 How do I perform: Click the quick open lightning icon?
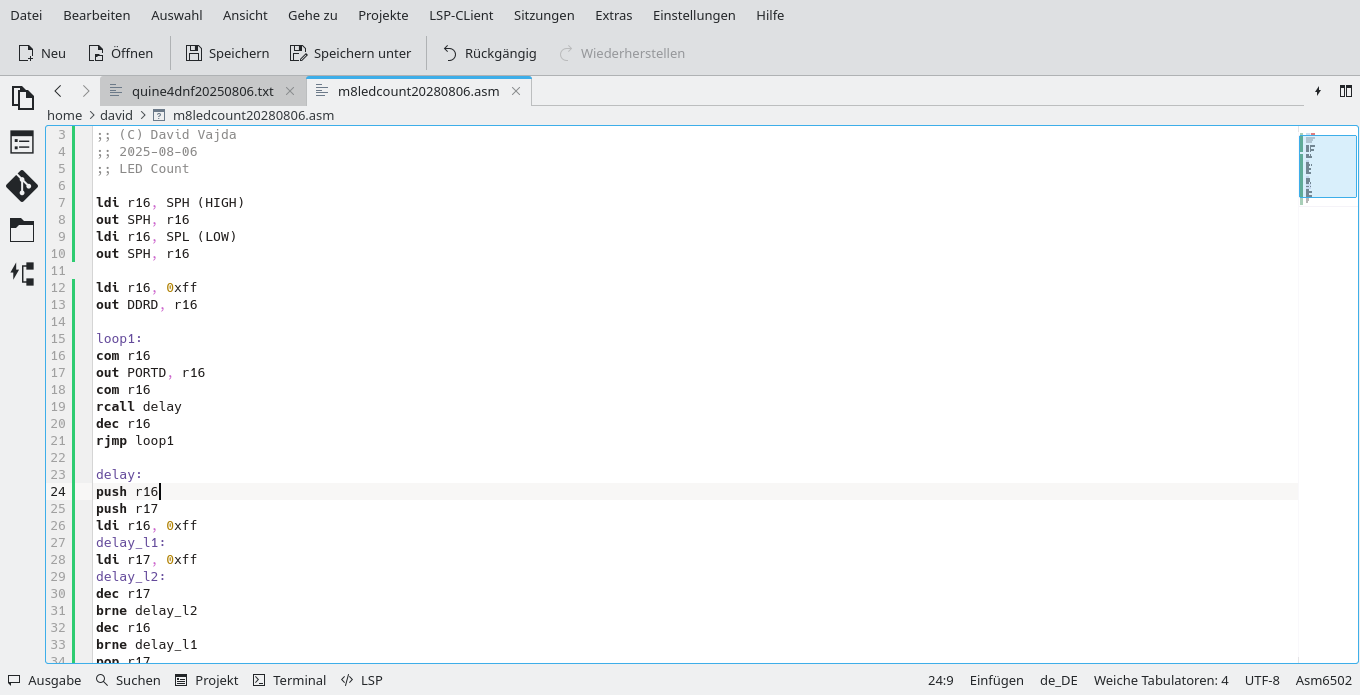coord(1318,91)
